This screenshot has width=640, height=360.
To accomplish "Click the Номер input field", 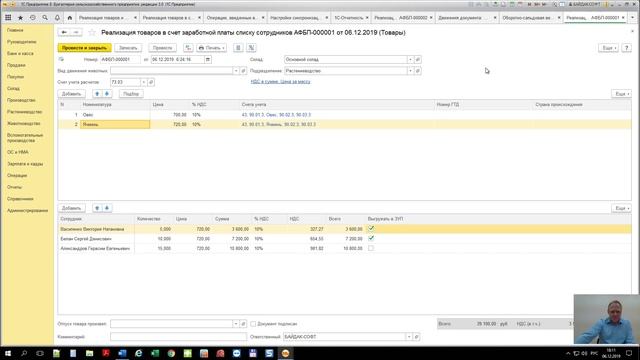I will click(x=120, y=60).
